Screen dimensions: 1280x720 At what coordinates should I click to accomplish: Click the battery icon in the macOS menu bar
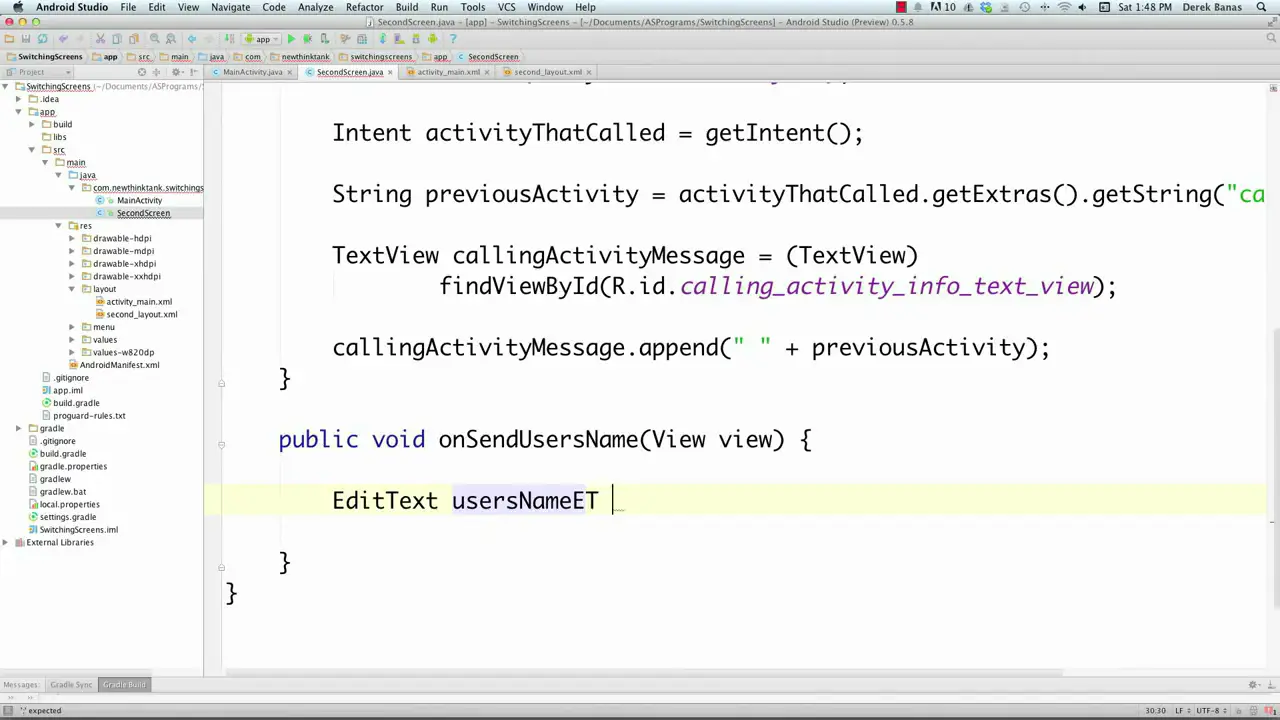901,7
